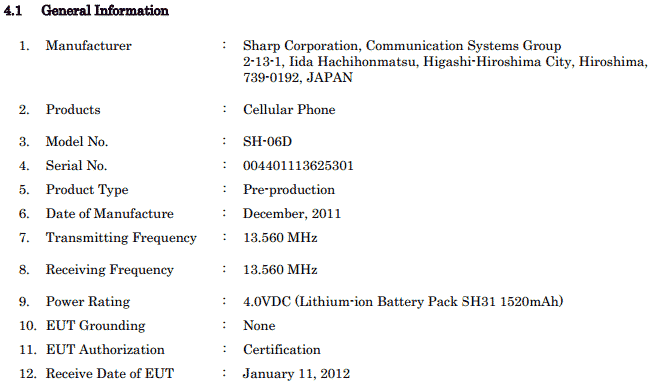Select model value 'SH-06D'
This screenshot has height=383, width=651.
[267, 141]
